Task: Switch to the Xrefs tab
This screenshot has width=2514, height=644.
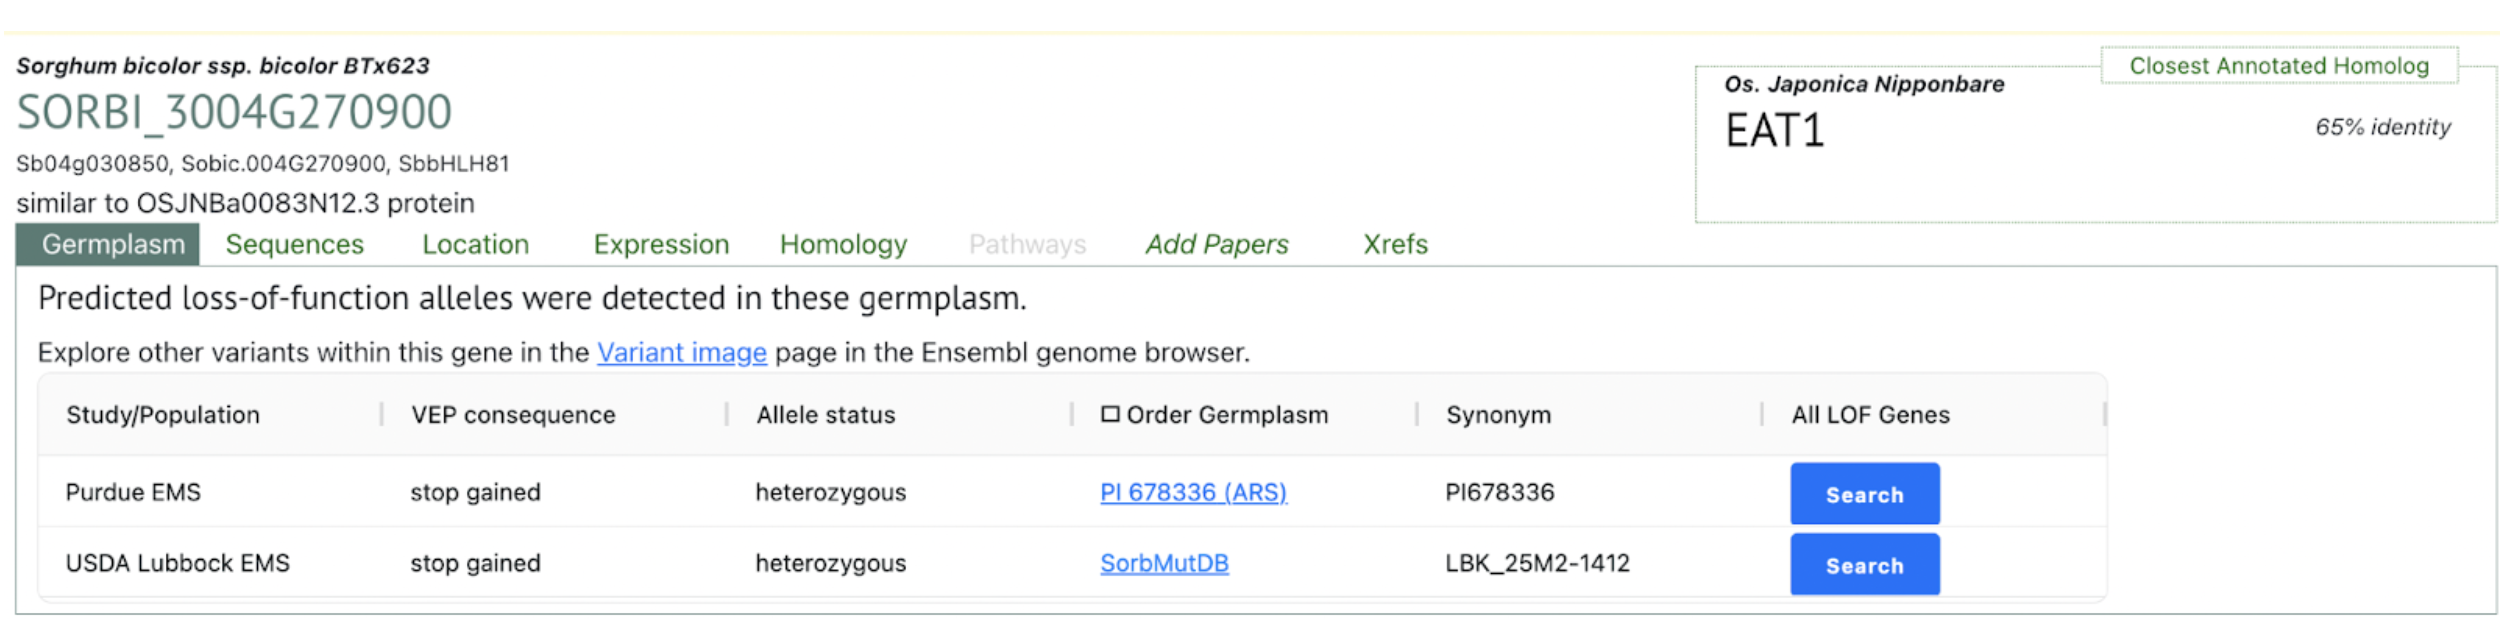Action: pos(1396,244)
